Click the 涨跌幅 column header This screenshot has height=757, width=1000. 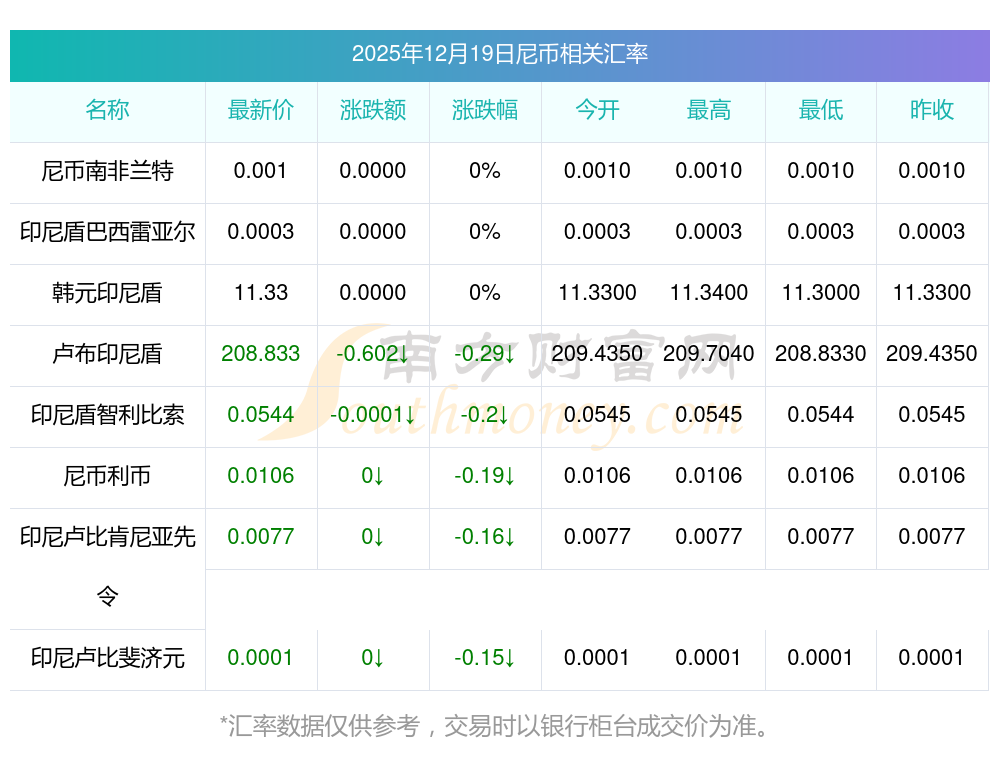pos(485,110)
